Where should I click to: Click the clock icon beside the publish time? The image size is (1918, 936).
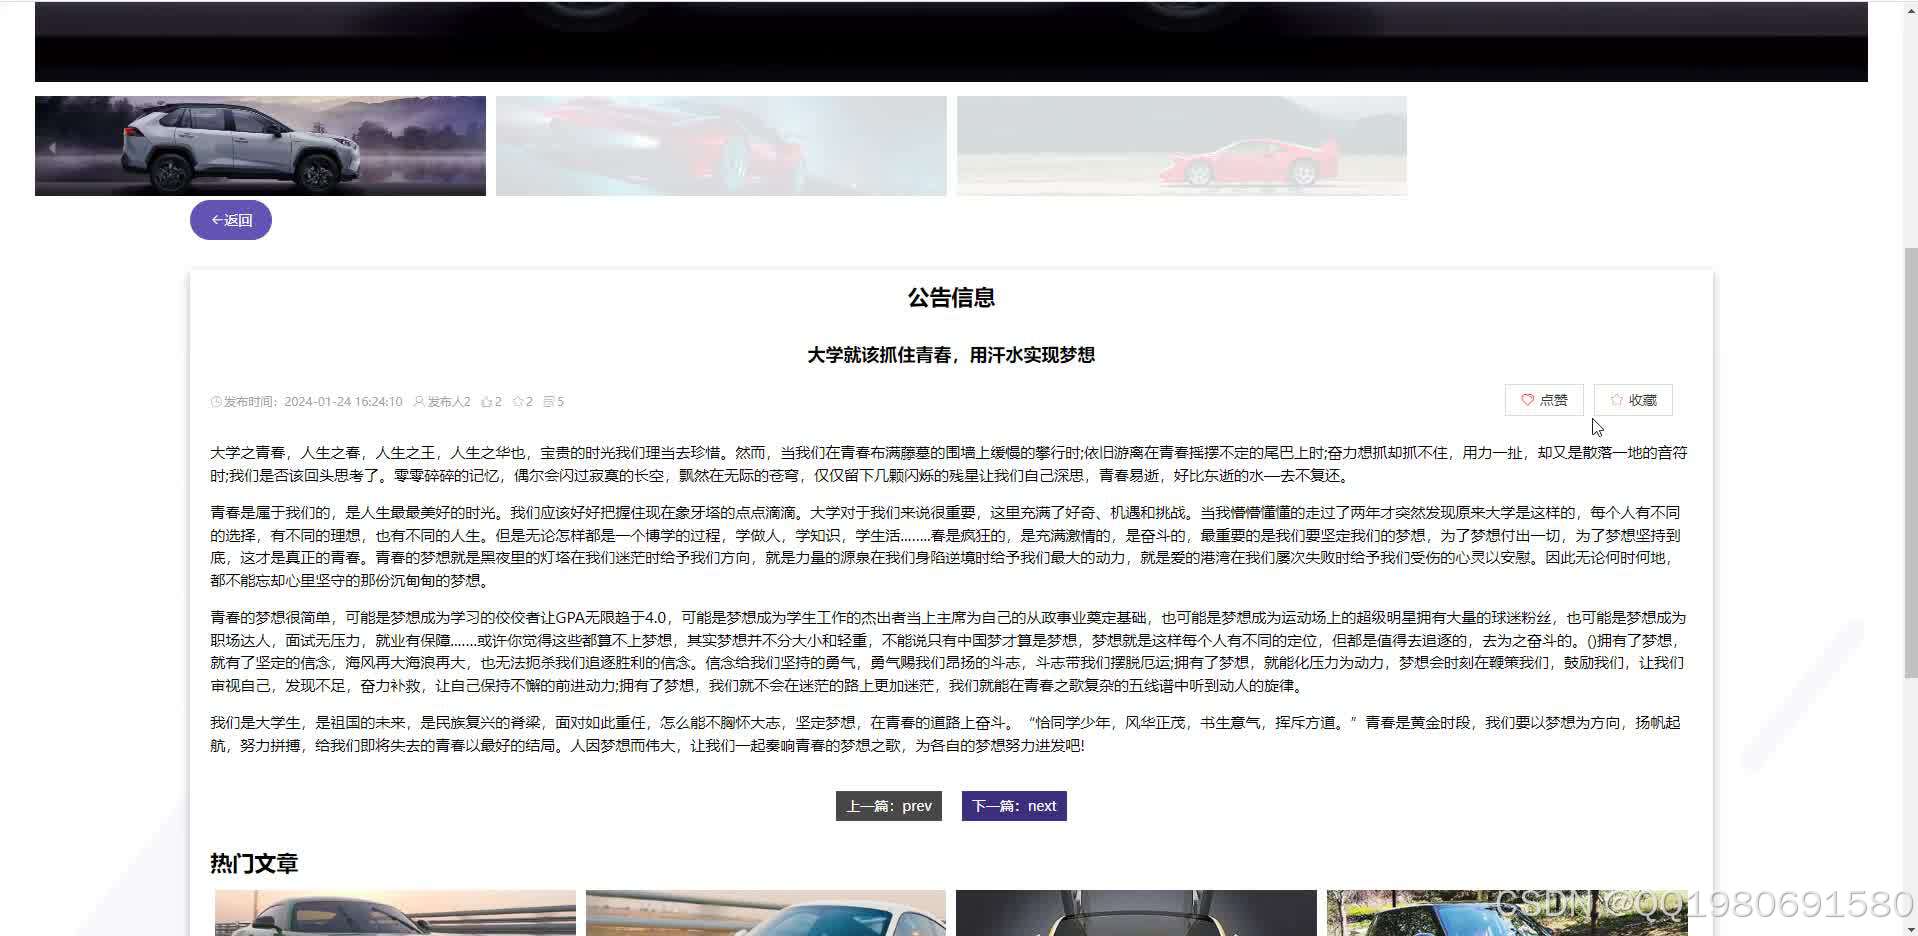pyautogui.click(x=216, y=401)
